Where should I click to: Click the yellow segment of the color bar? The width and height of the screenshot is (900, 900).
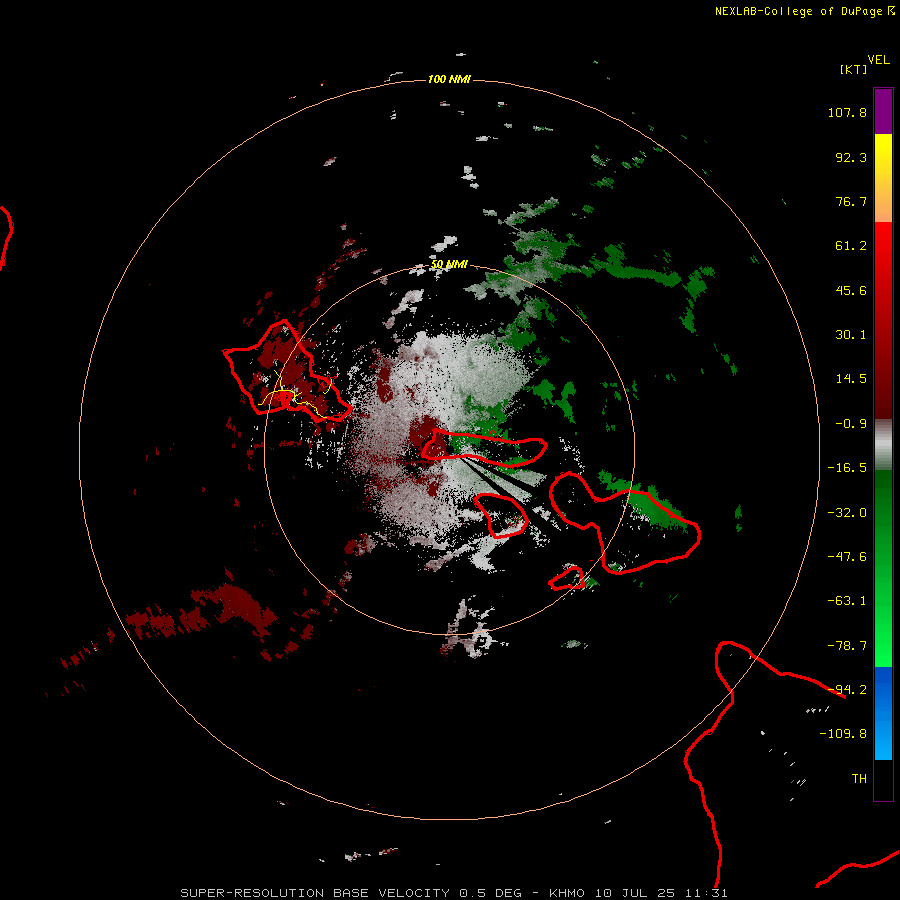coord(883,178)
